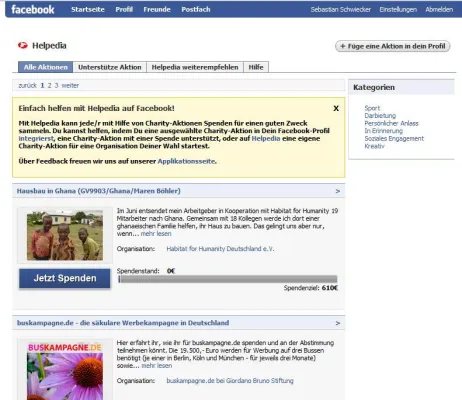Image resolution: width=462 pixels, height=400 pixels.
Task: Click the weiter pagination link
Action: point(70,86)
